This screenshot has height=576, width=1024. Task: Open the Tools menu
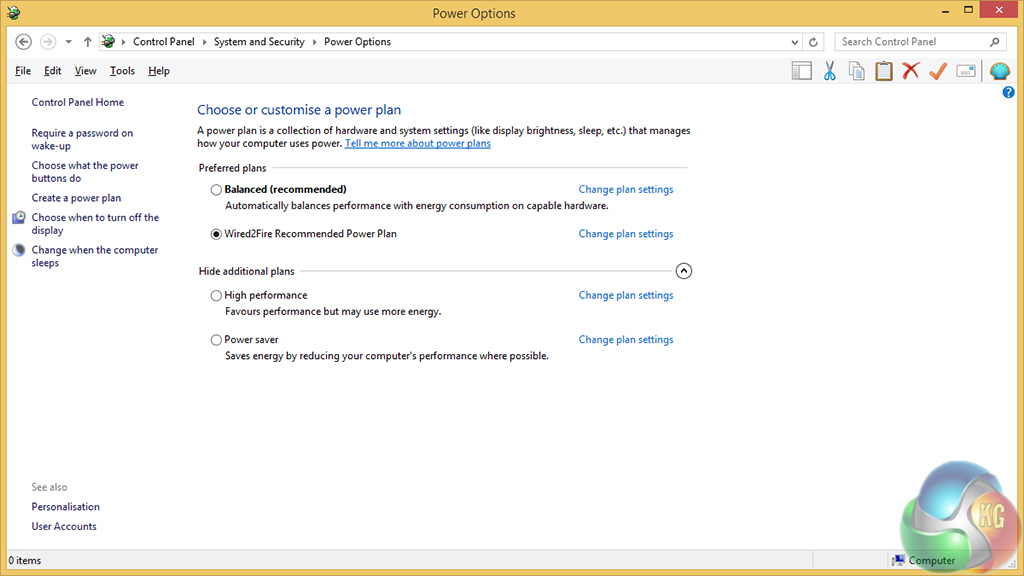pyautogui.click(x=122, y=71)
